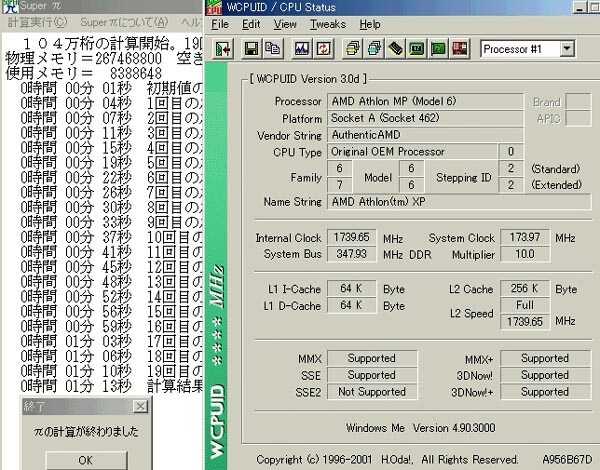
Task: Click the SSE Supported field
Action: point(372,375)
